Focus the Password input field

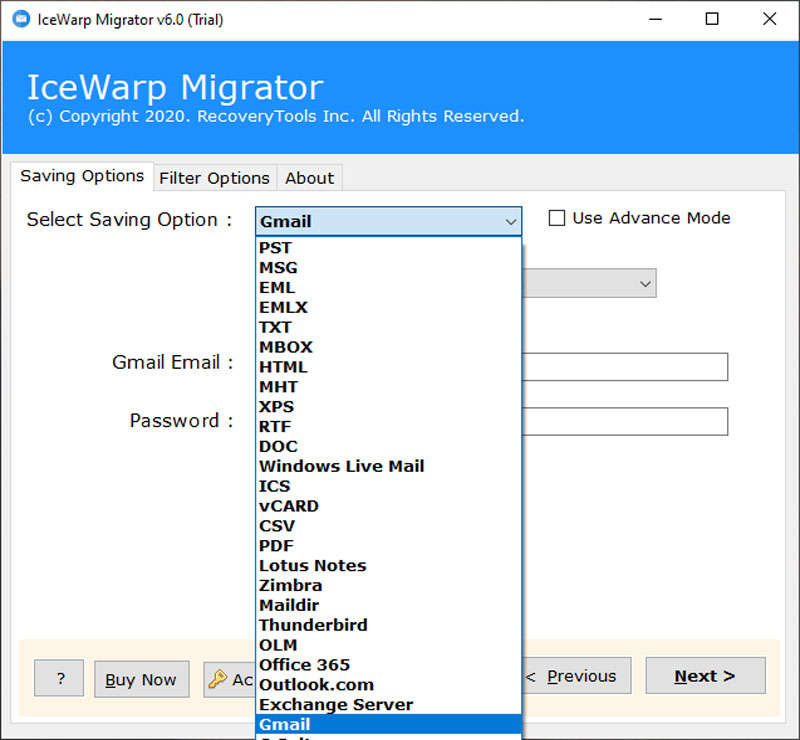point(625,422)
